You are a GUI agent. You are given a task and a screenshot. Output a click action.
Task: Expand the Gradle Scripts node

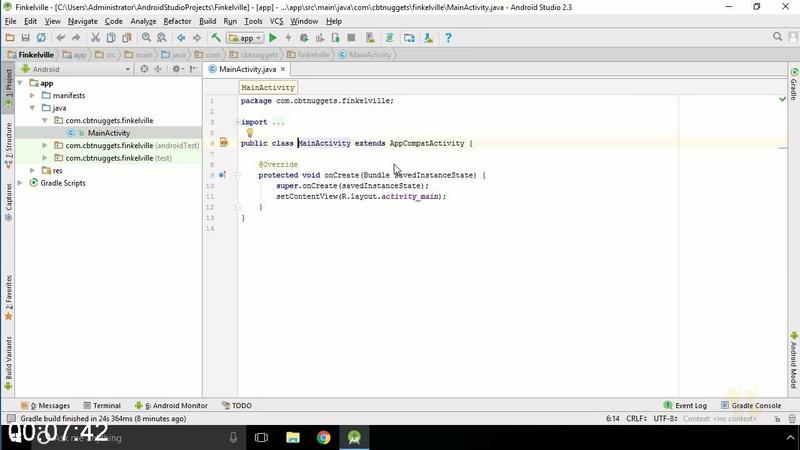click(x=20, y=183)
